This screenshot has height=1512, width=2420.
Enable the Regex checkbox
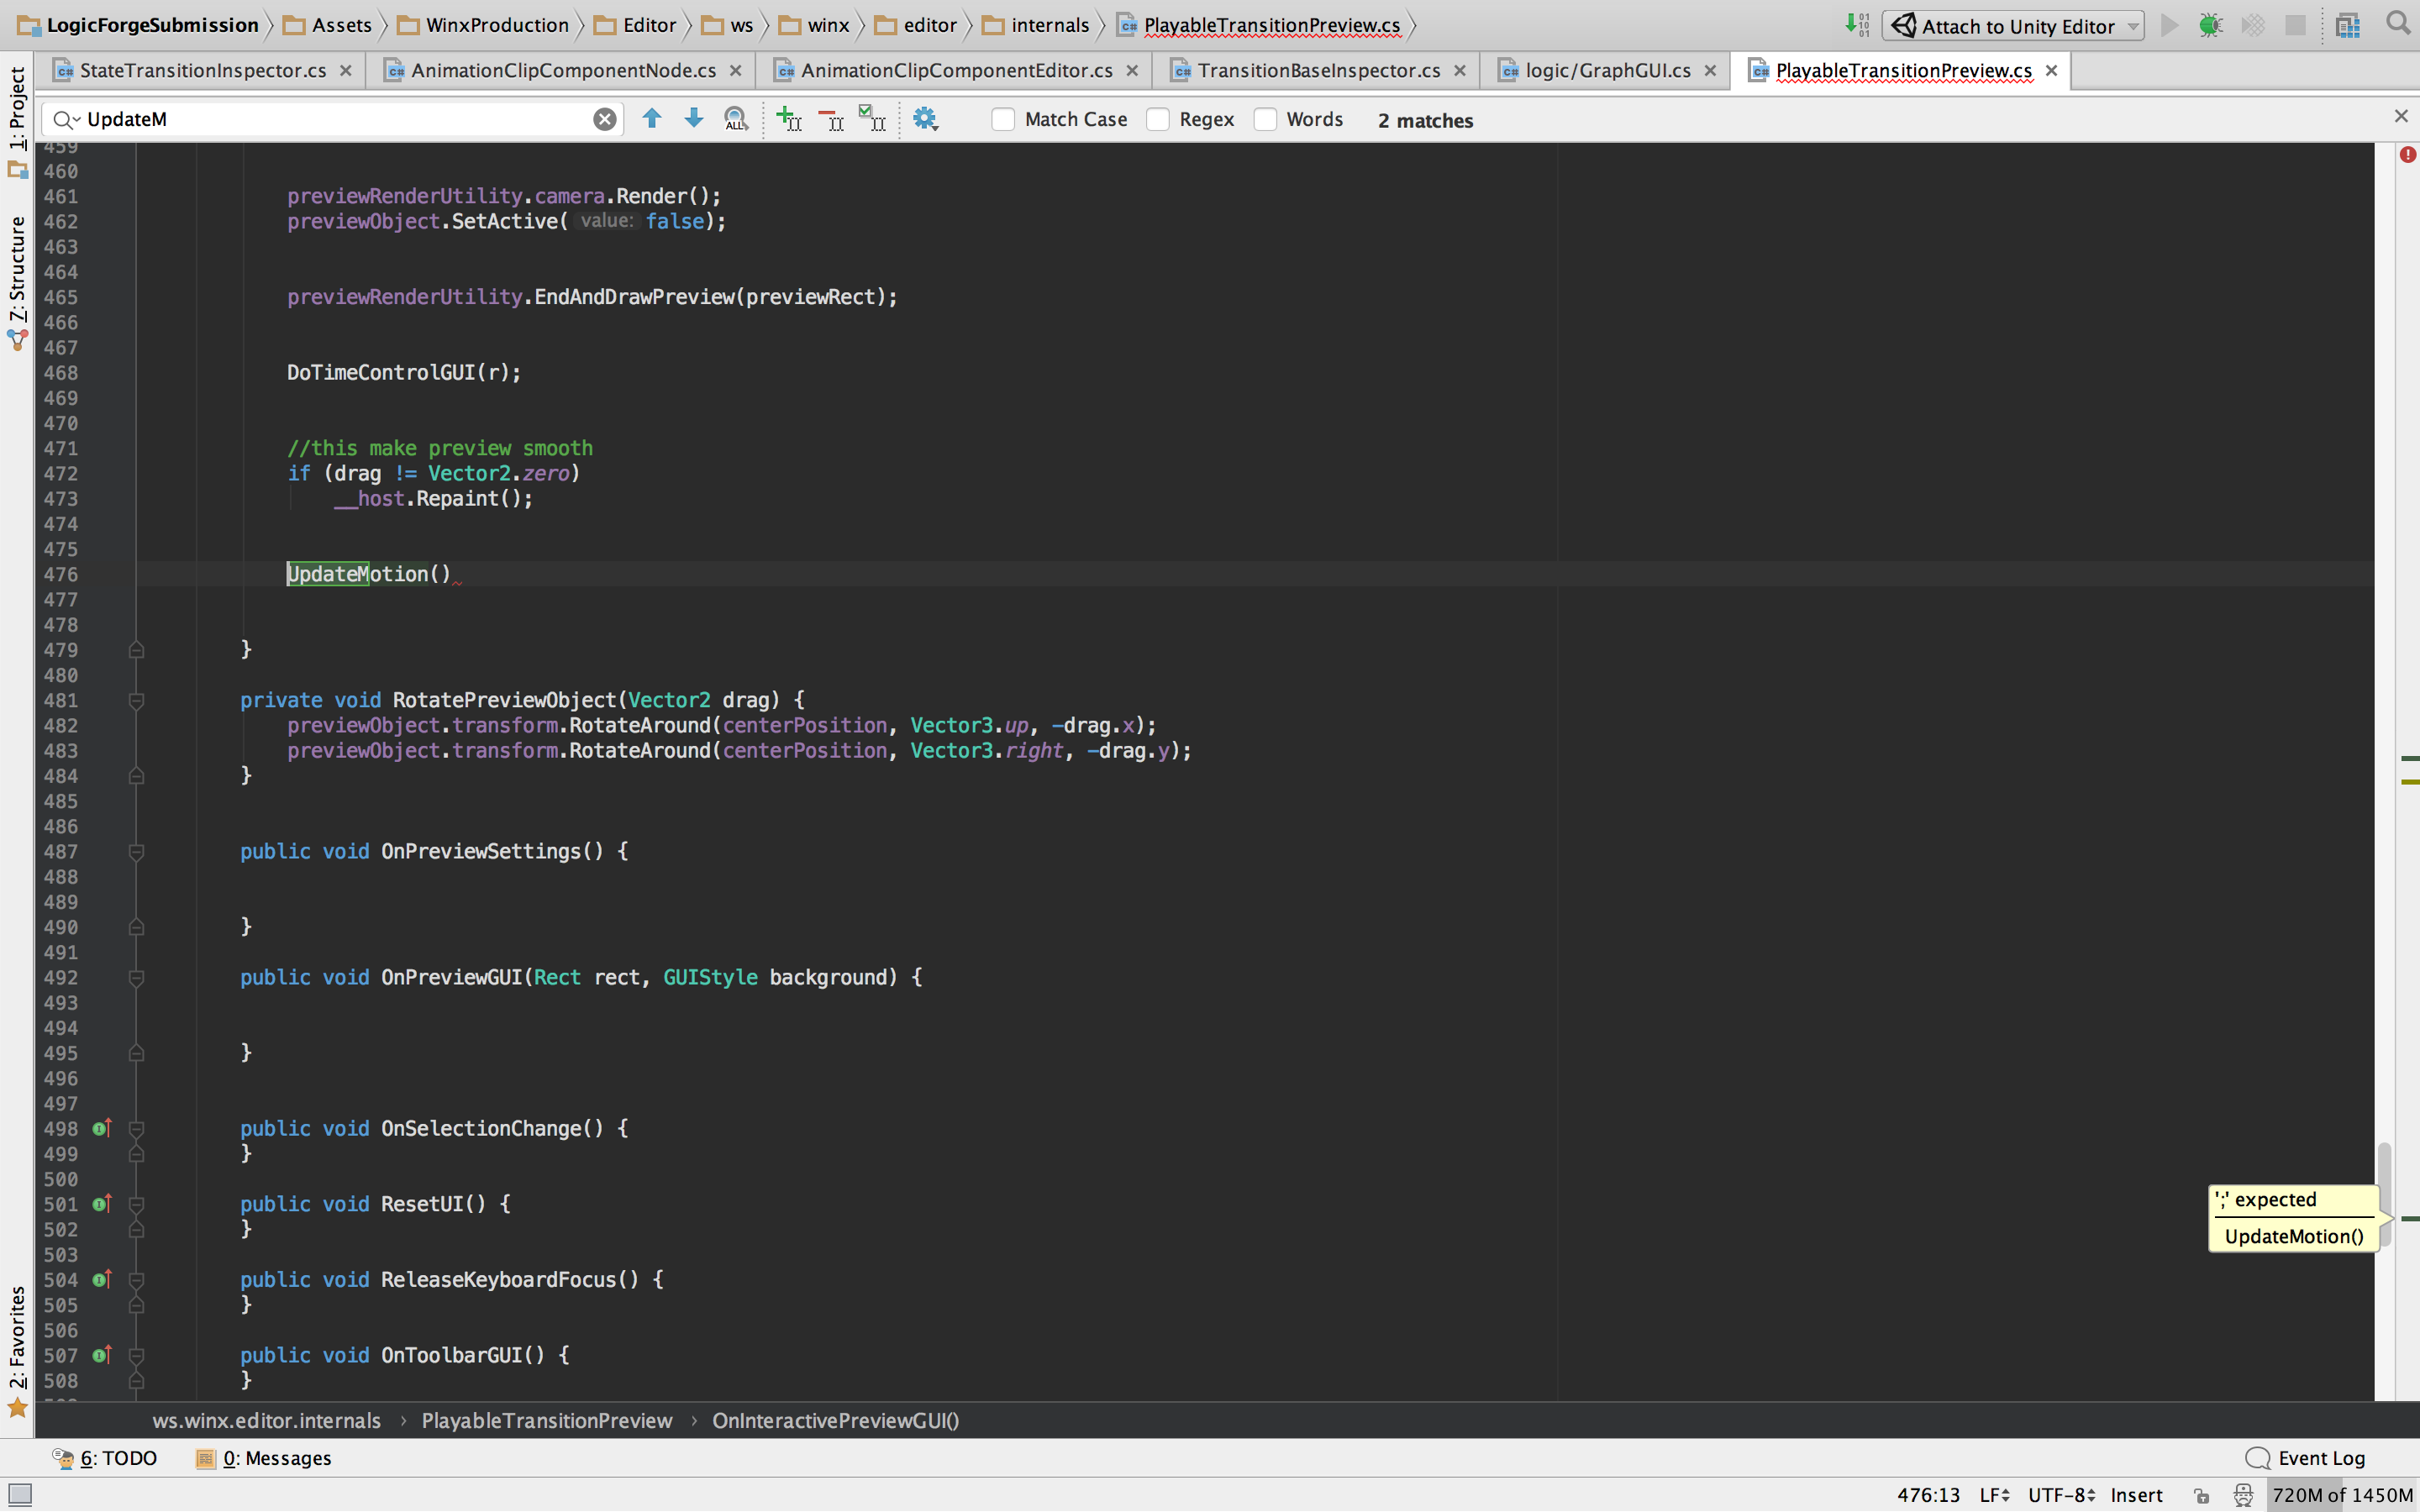[1158, 119]
